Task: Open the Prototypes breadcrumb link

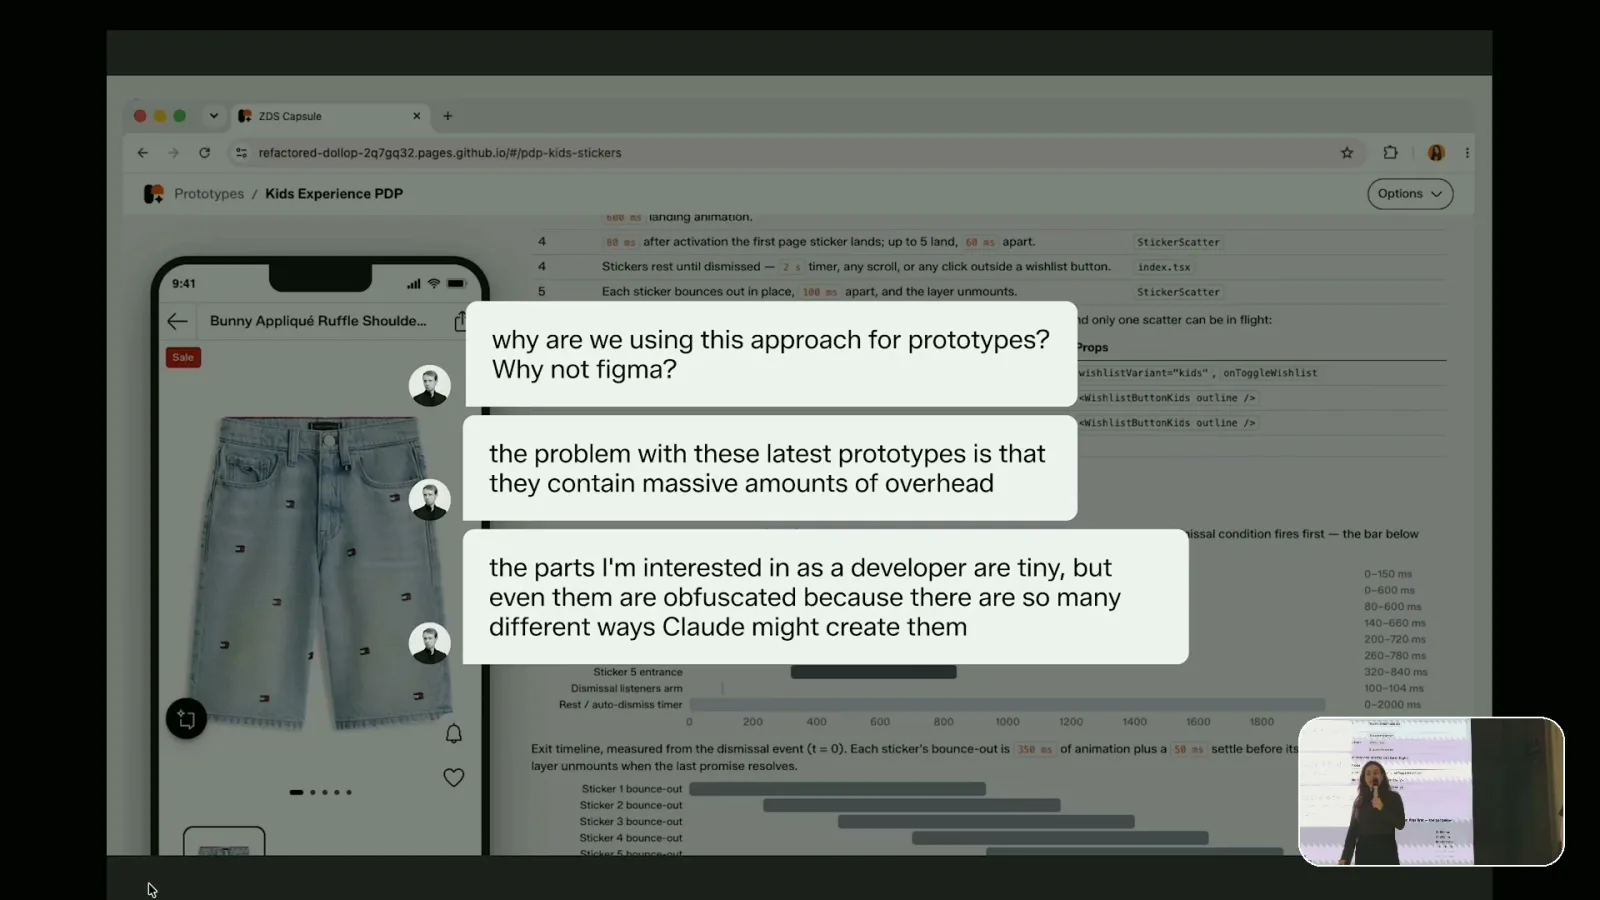Action: (x=209, y=194)
